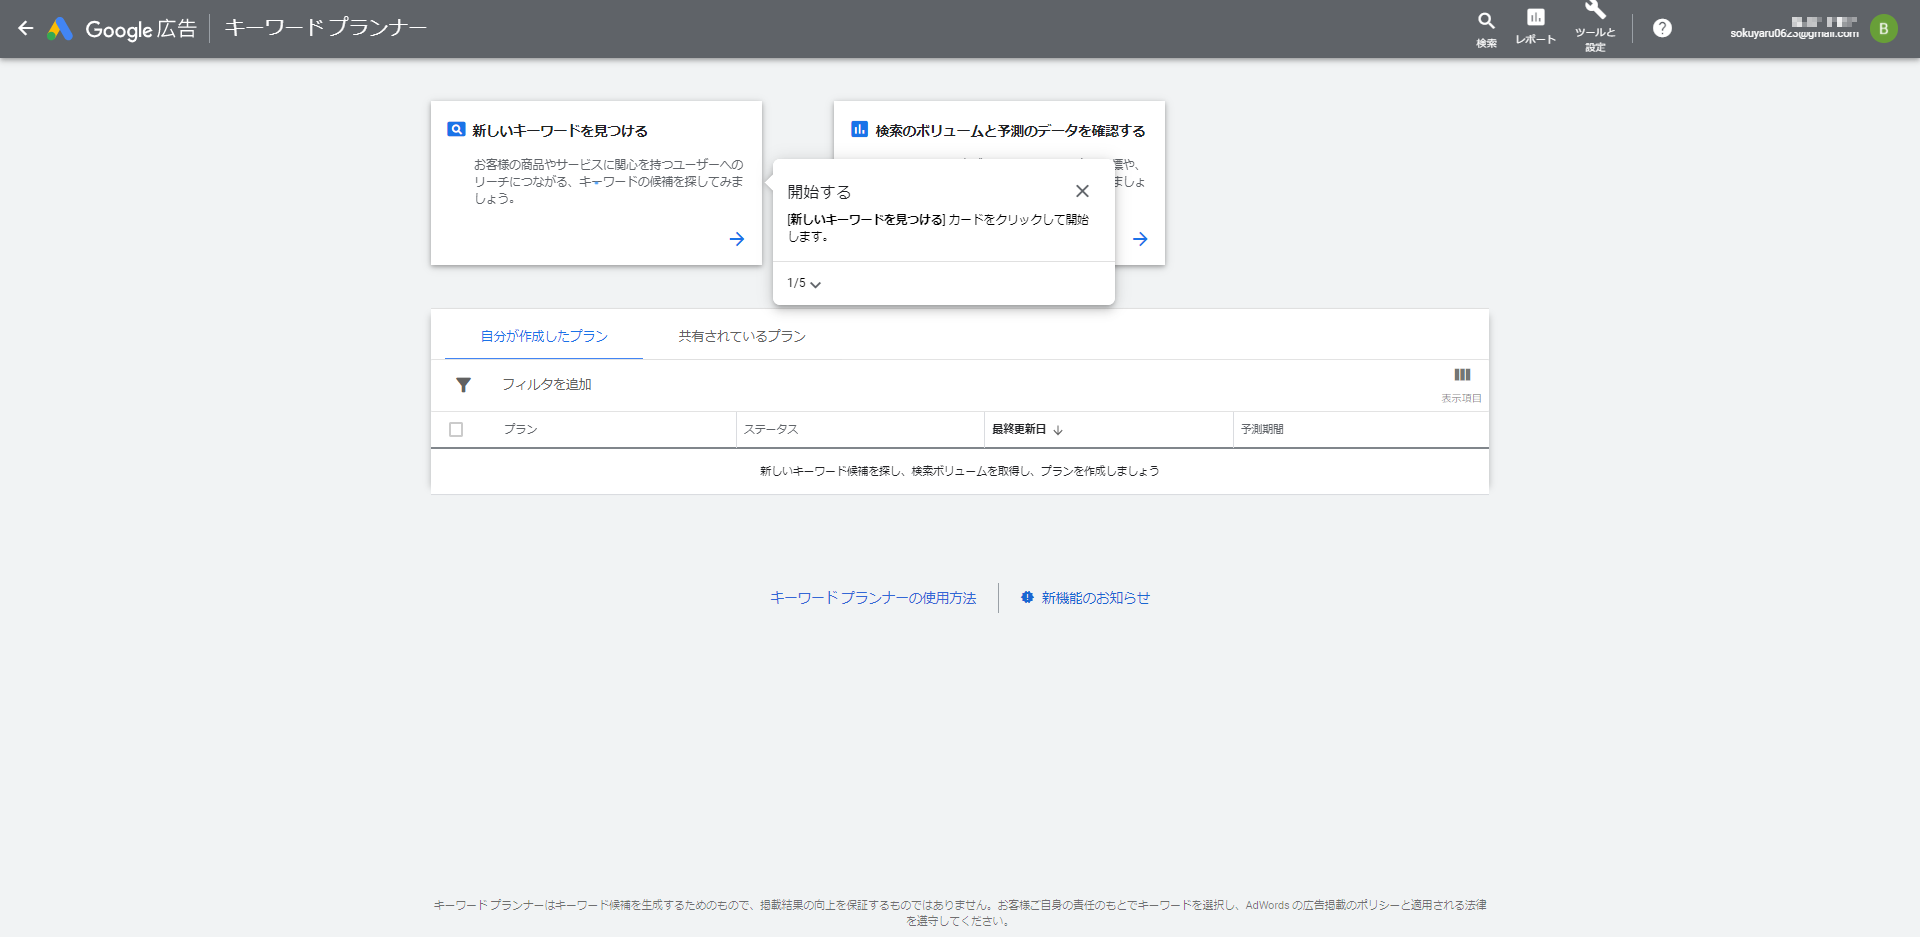Open the reports (レポート) icon
This screenshot has height=937, width=1920.
tap(1535, 27)
